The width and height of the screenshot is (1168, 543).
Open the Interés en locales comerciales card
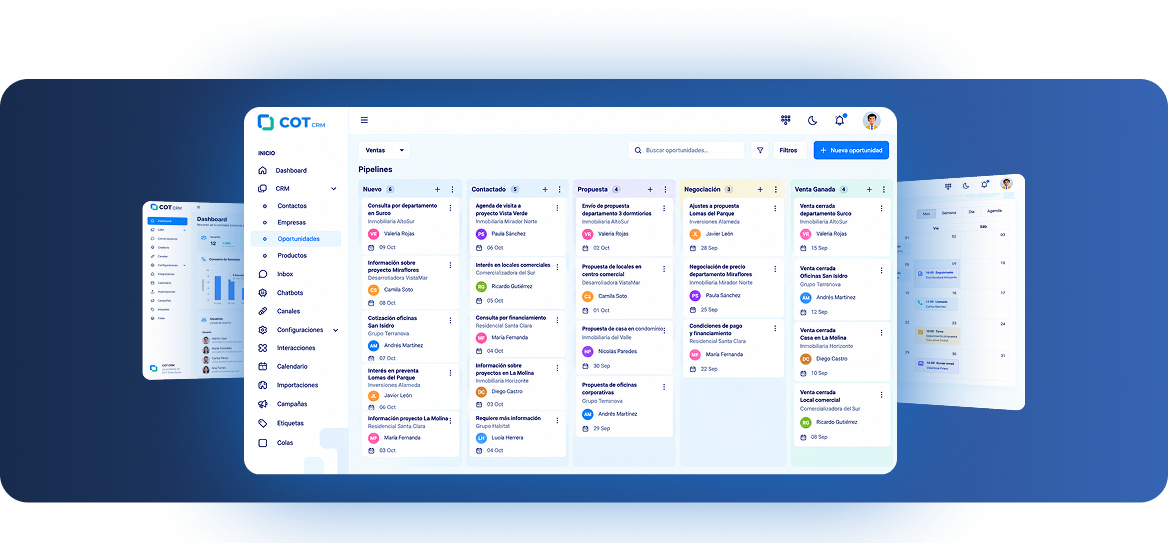(518, 282)
